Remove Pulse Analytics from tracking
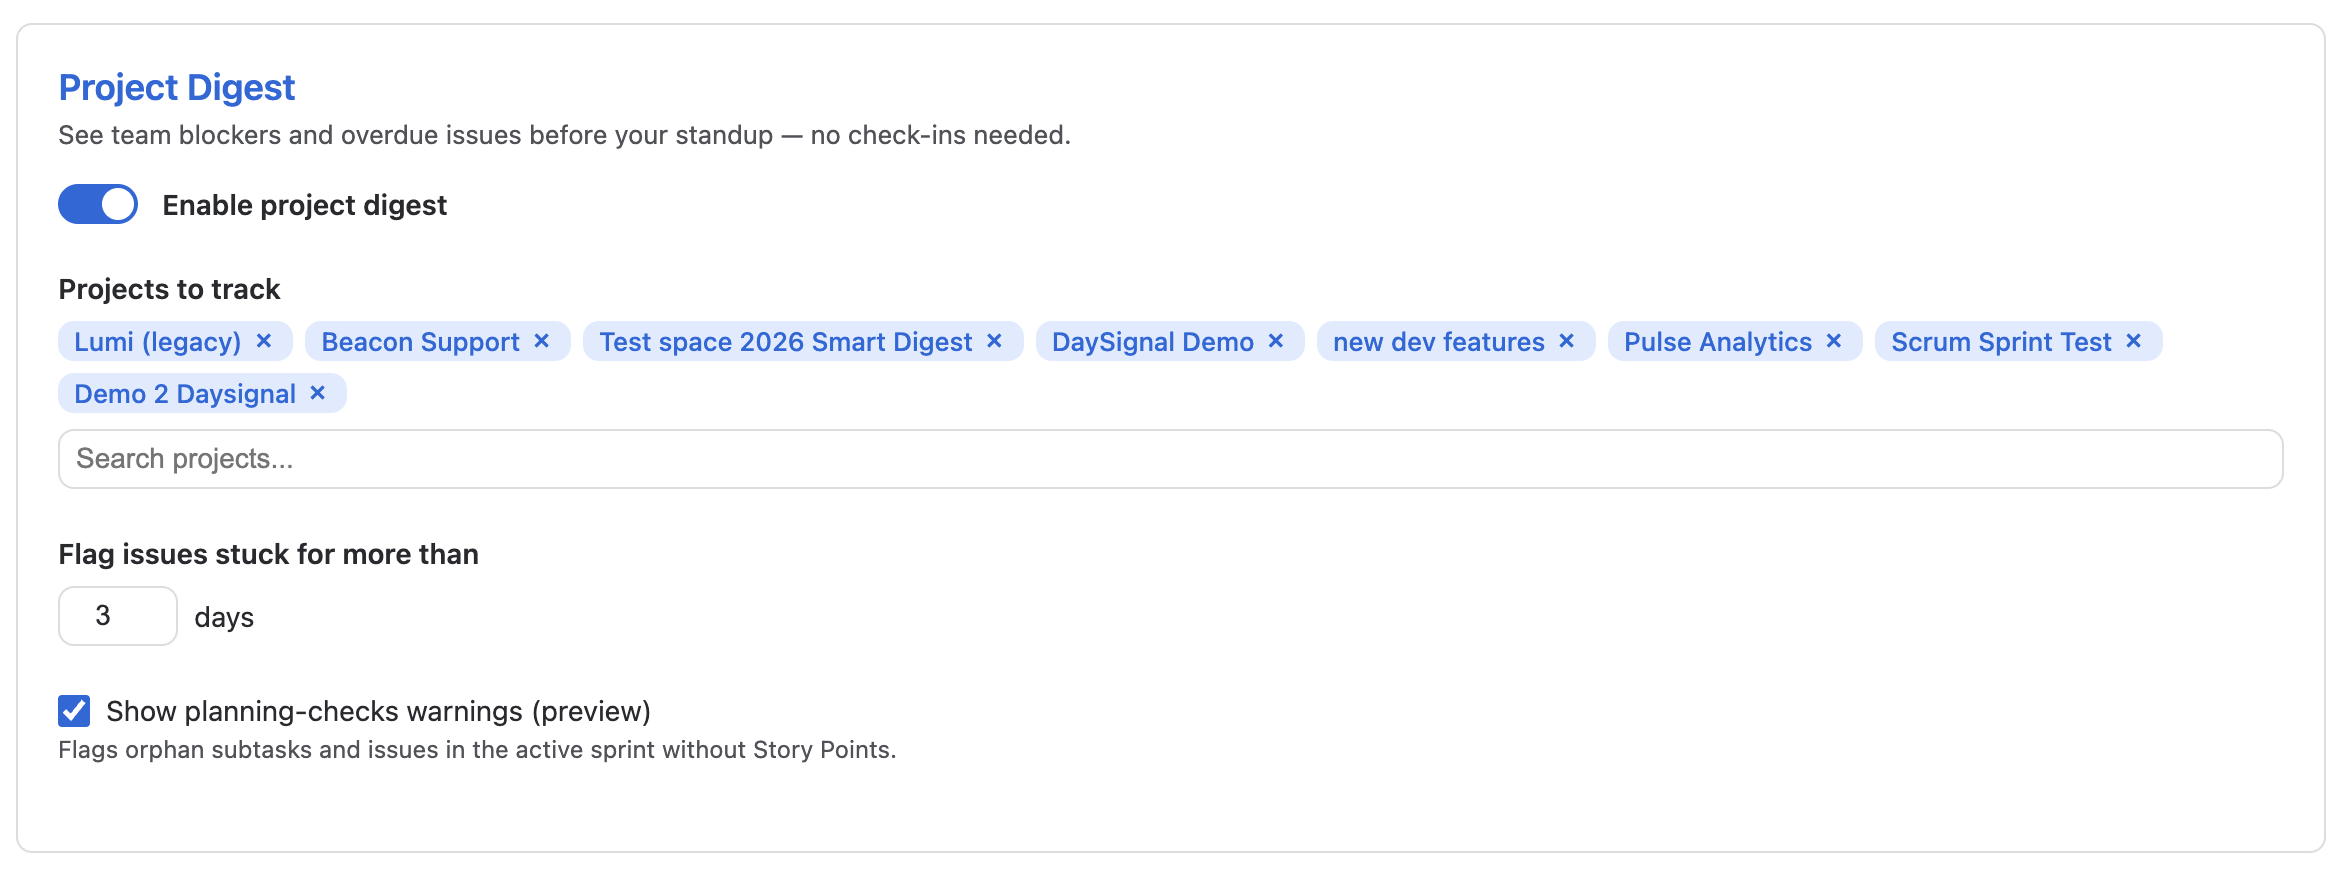Viewport: 2338px width, 874px height. (1834, 341)
